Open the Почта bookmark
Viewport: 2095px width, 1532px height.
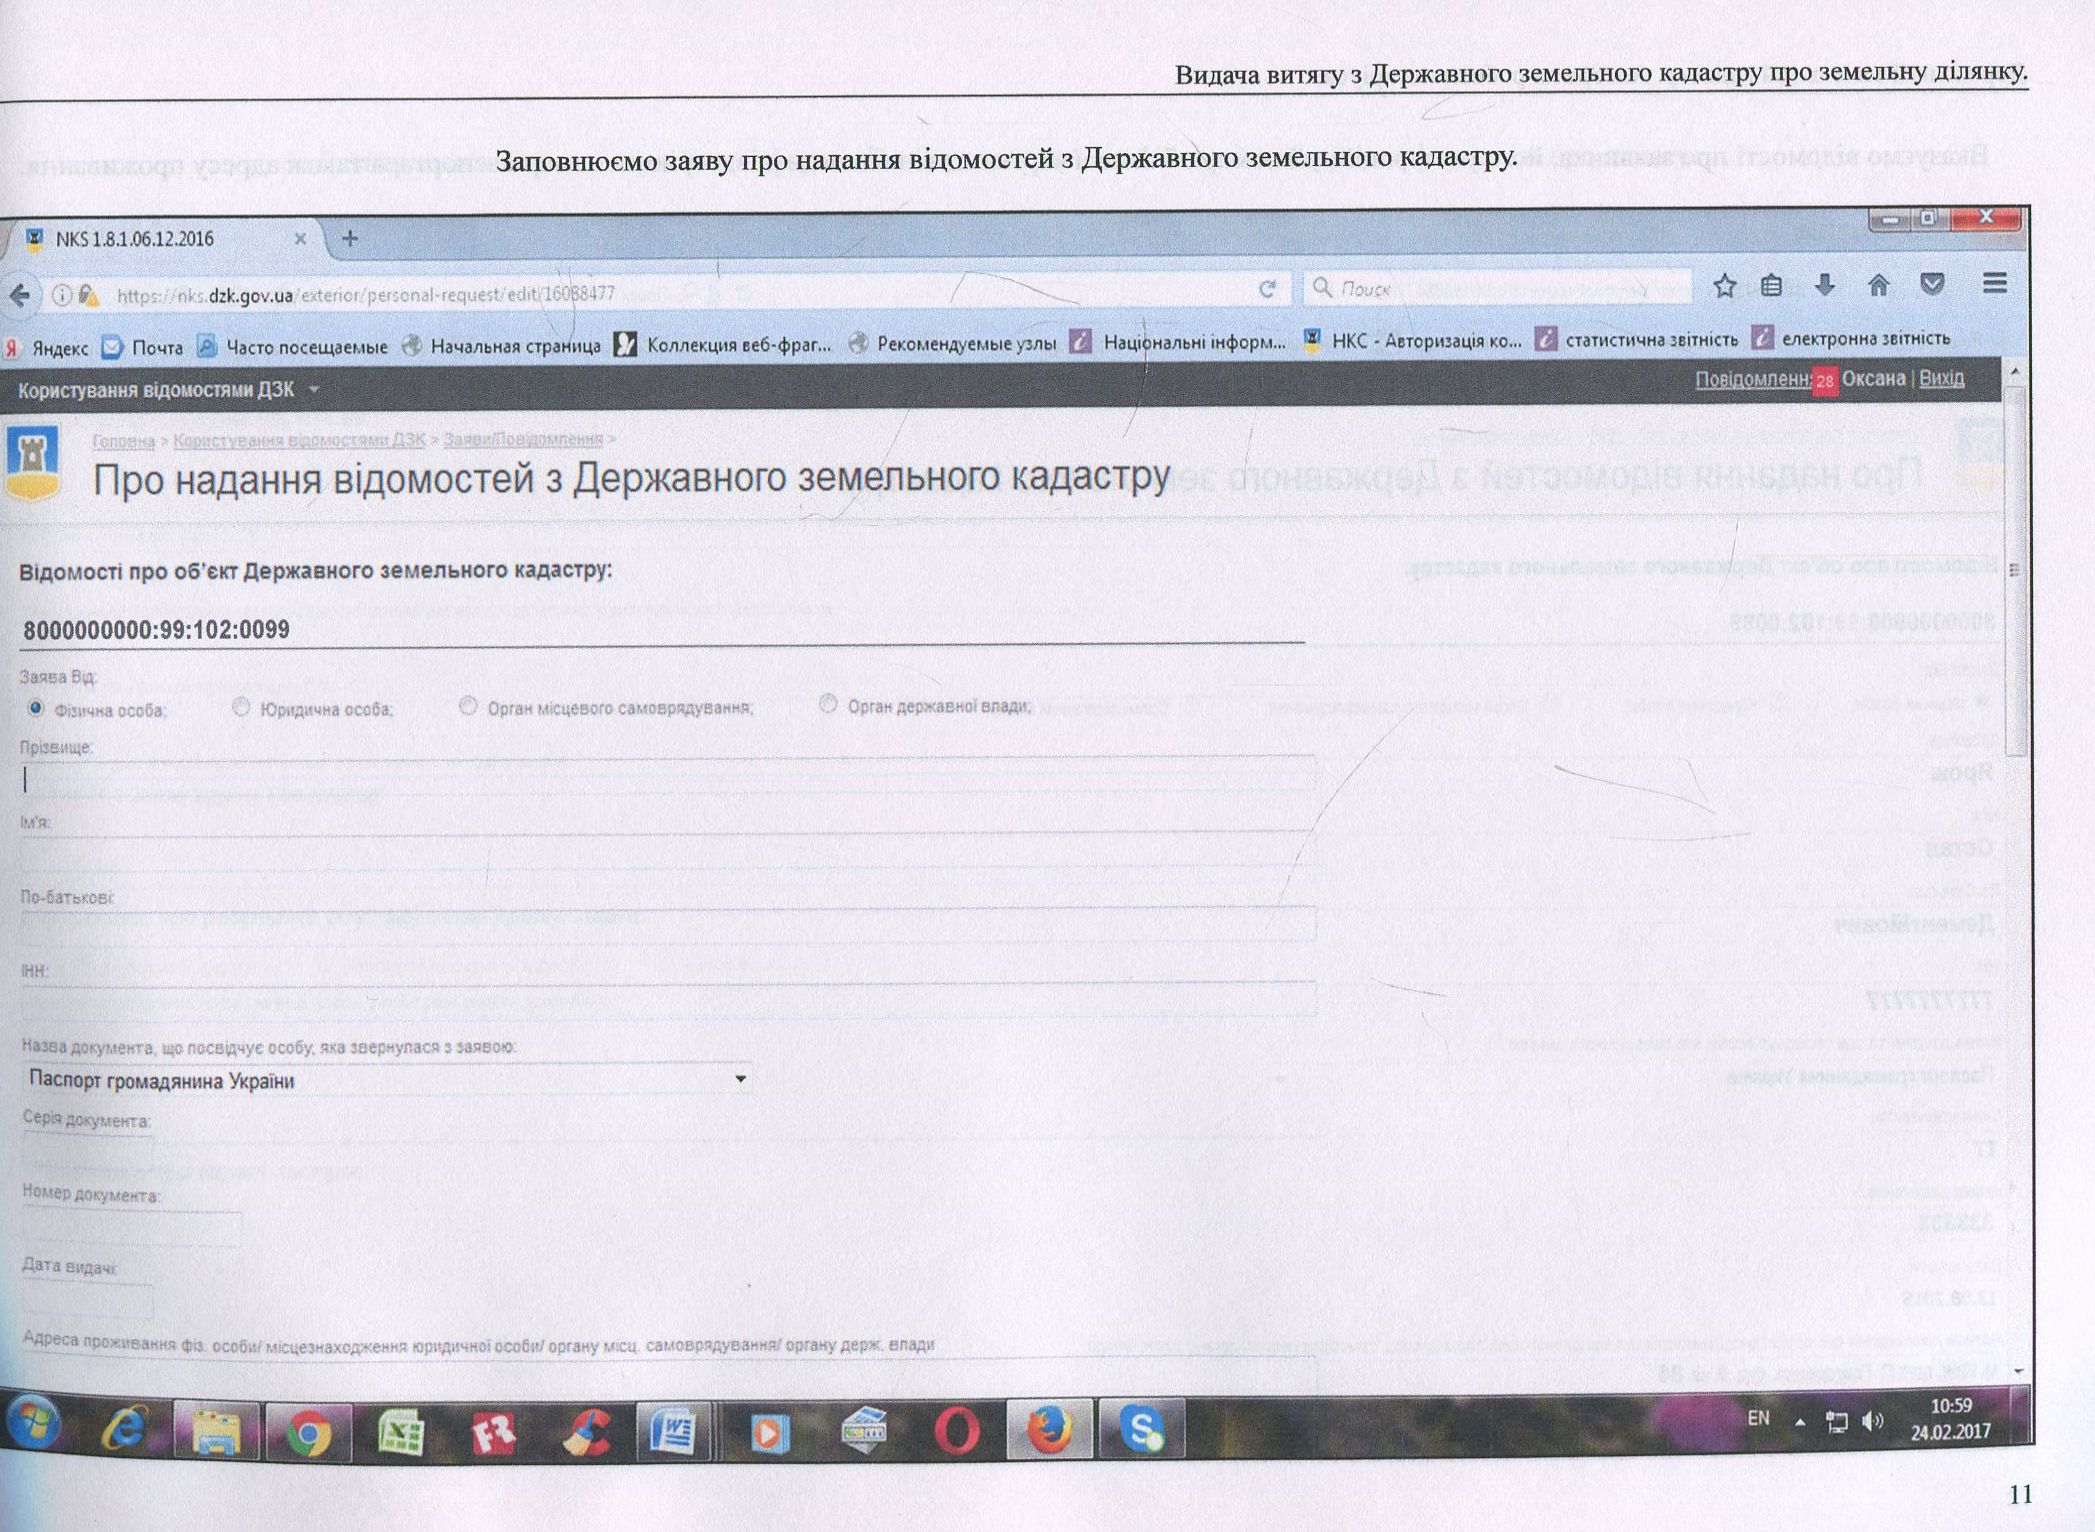143,347
